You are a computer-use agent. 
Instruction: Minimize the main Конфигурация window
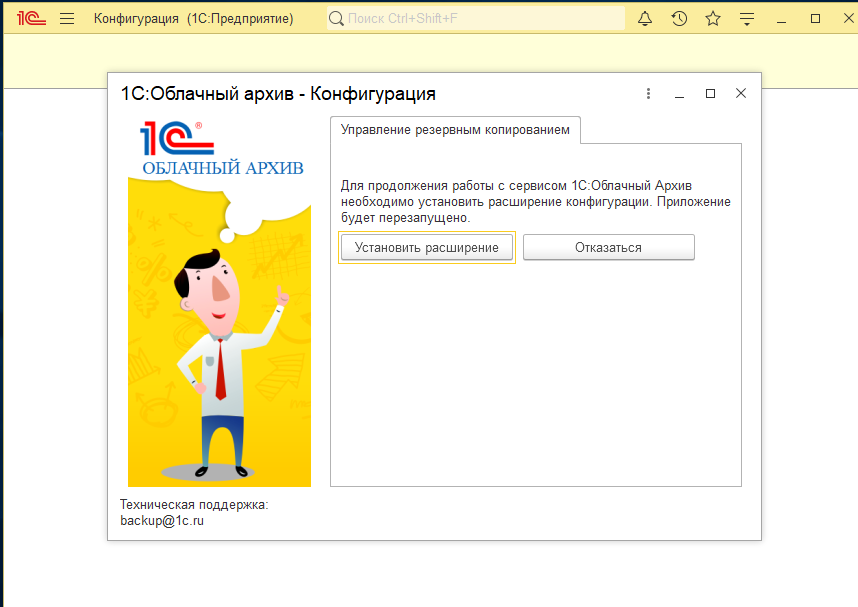[781, 21]
